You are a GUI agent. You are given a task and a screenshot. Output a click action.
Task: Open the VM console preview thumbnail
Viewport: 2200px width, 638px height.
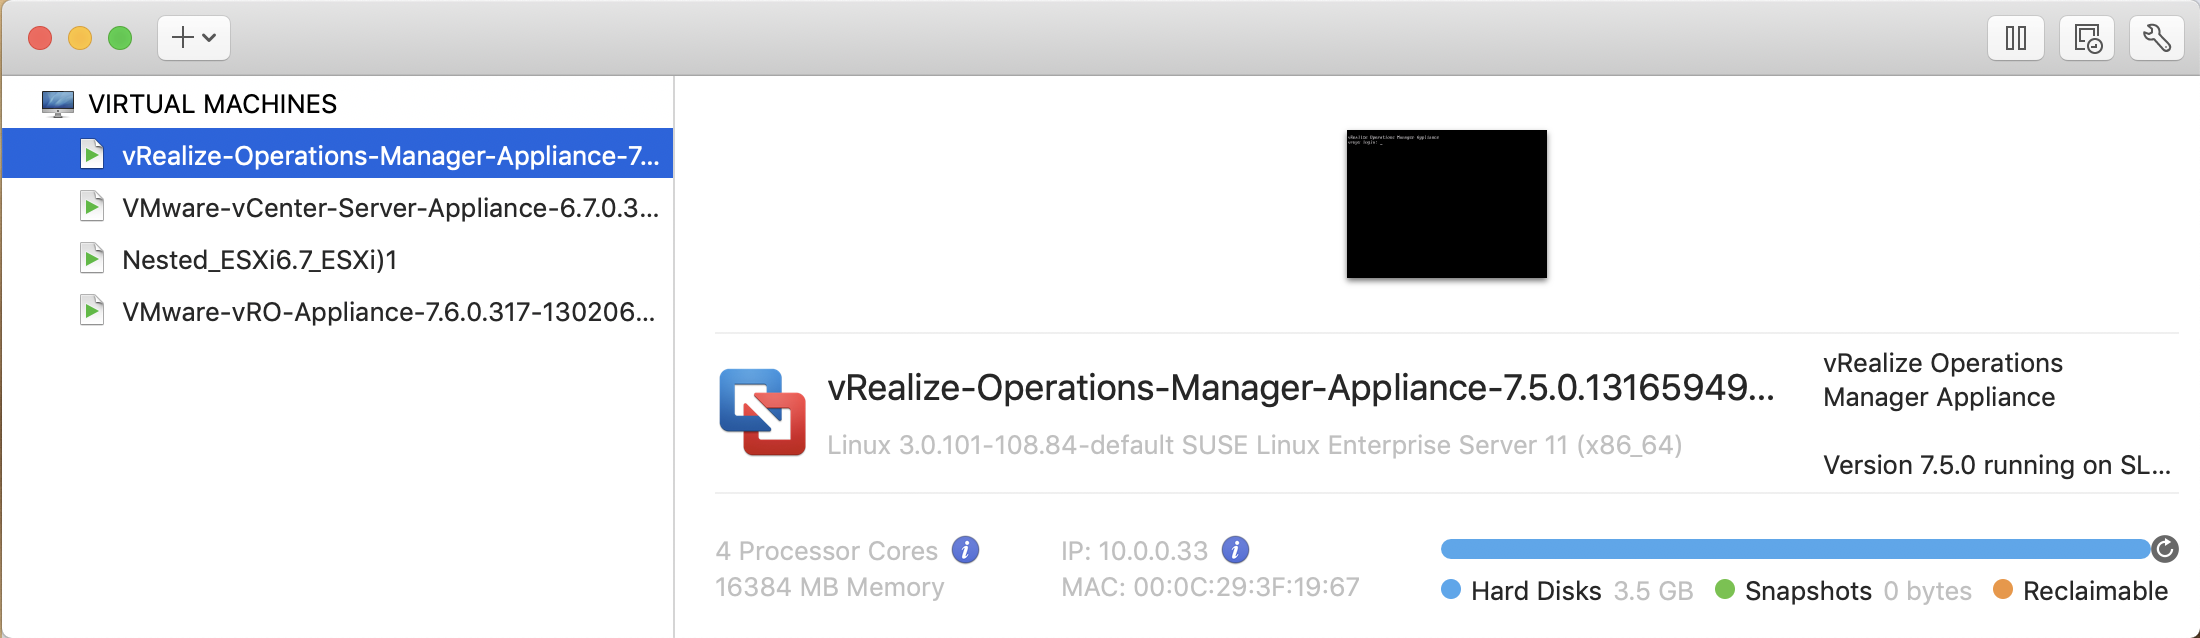[1446, 204]
